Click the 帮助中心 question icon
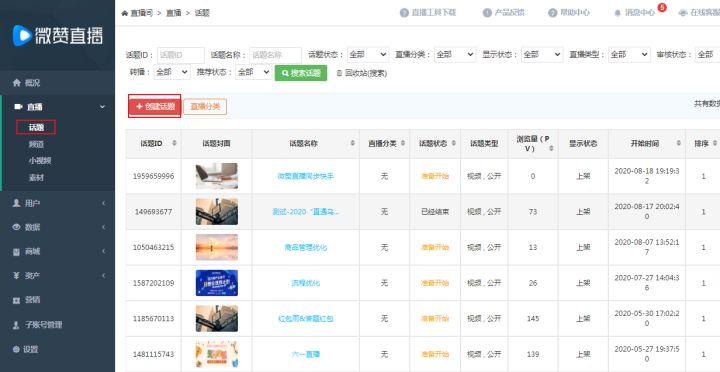The image size is (720, 372). 552,13
